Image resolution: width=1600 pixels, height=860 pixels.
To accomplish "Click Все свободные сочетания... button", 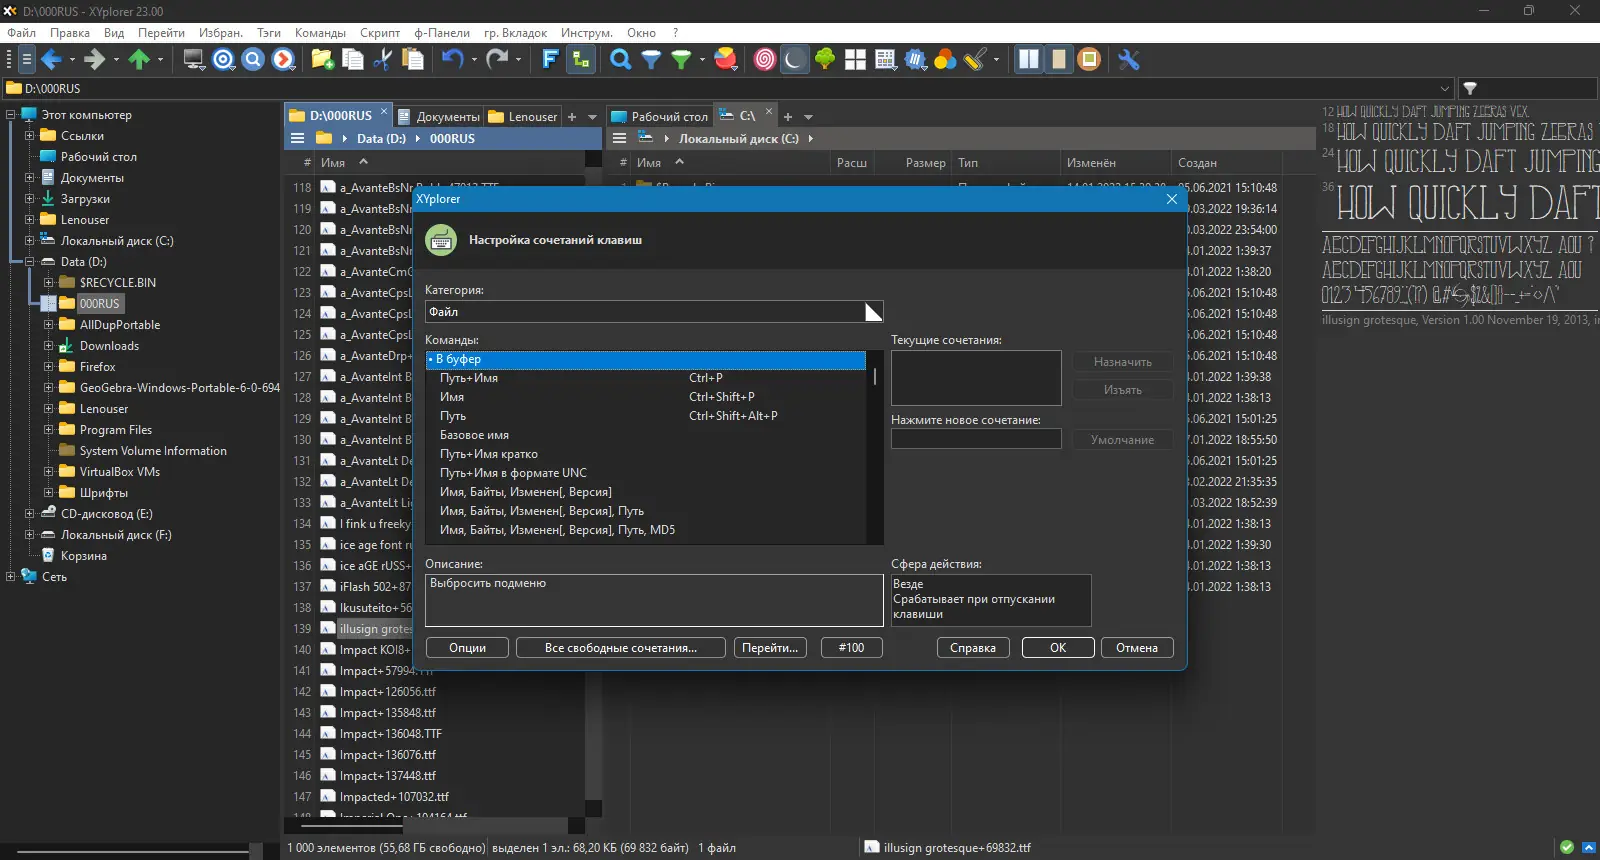I will [621, 648].
